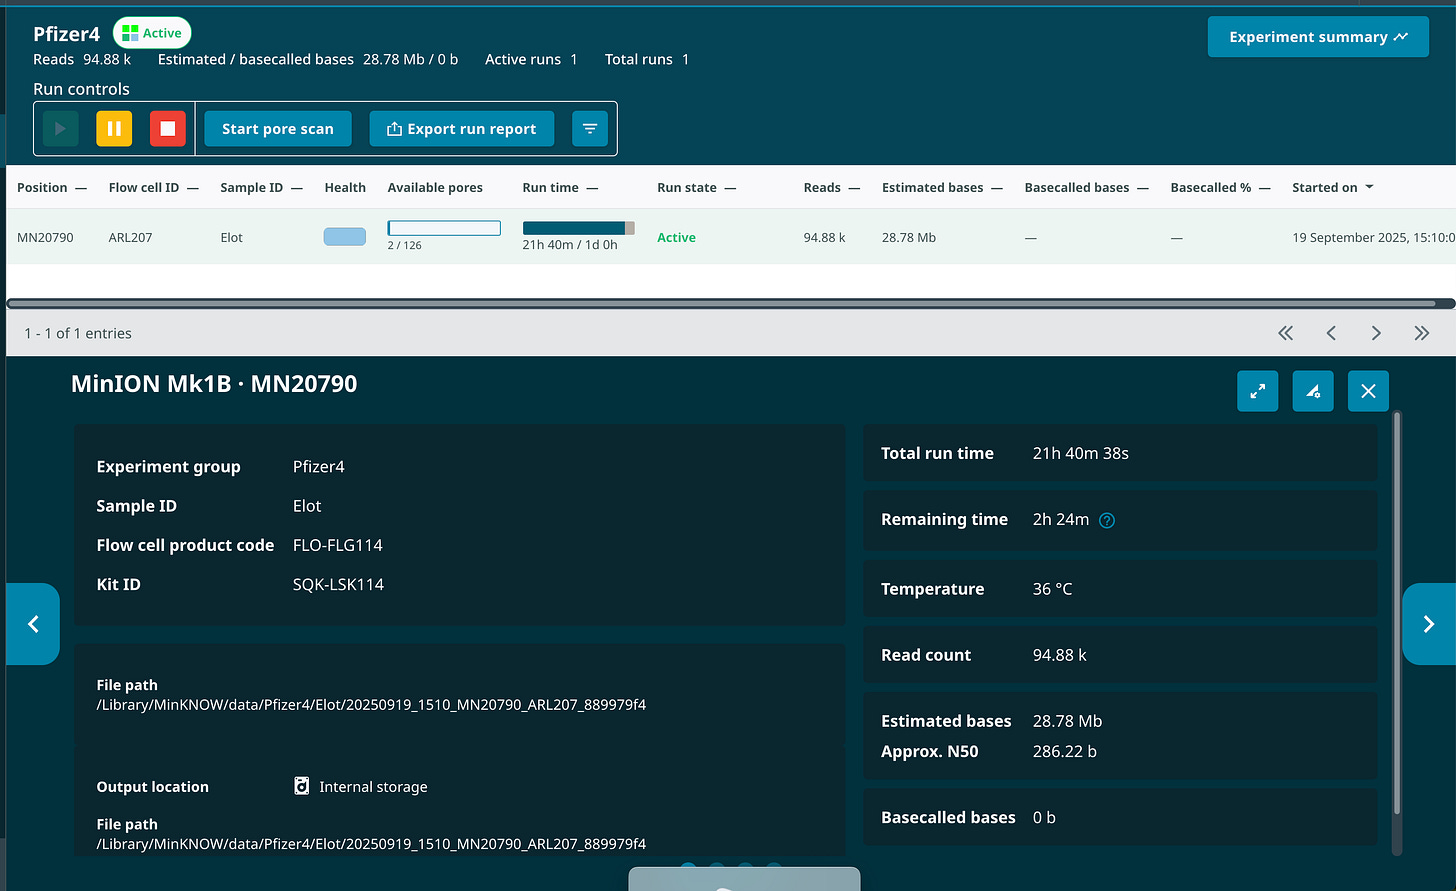Go to first page of entries
1456x891 pixels.
point(1286,333)
